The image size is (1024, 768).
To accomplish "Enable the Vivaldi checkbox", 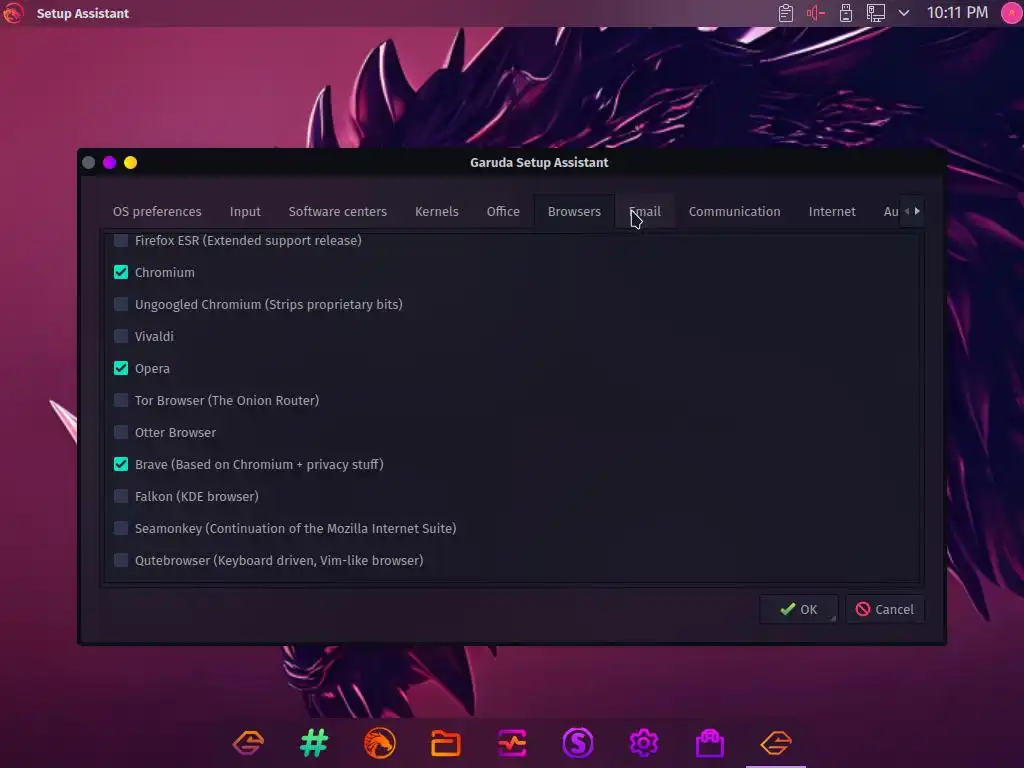I will (121, 336).
